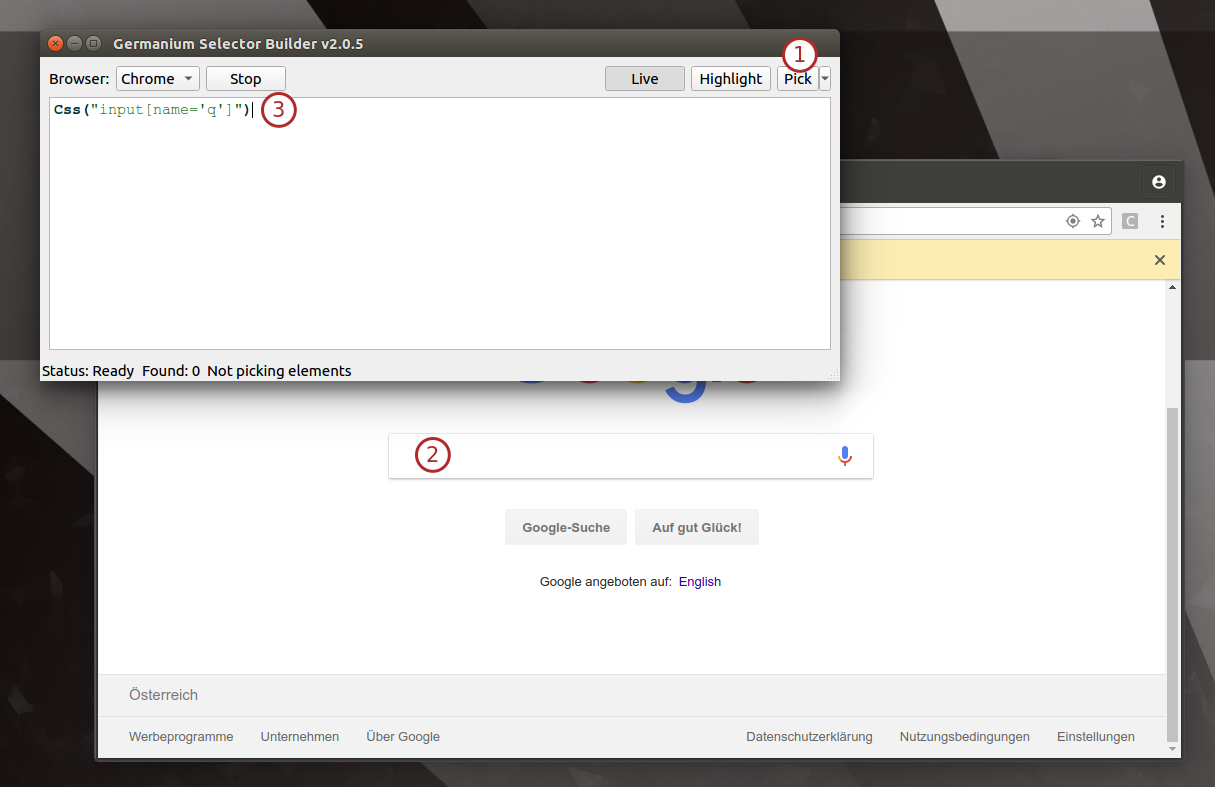
Task: Click the Pick button
Action: (x=797, y=79)
